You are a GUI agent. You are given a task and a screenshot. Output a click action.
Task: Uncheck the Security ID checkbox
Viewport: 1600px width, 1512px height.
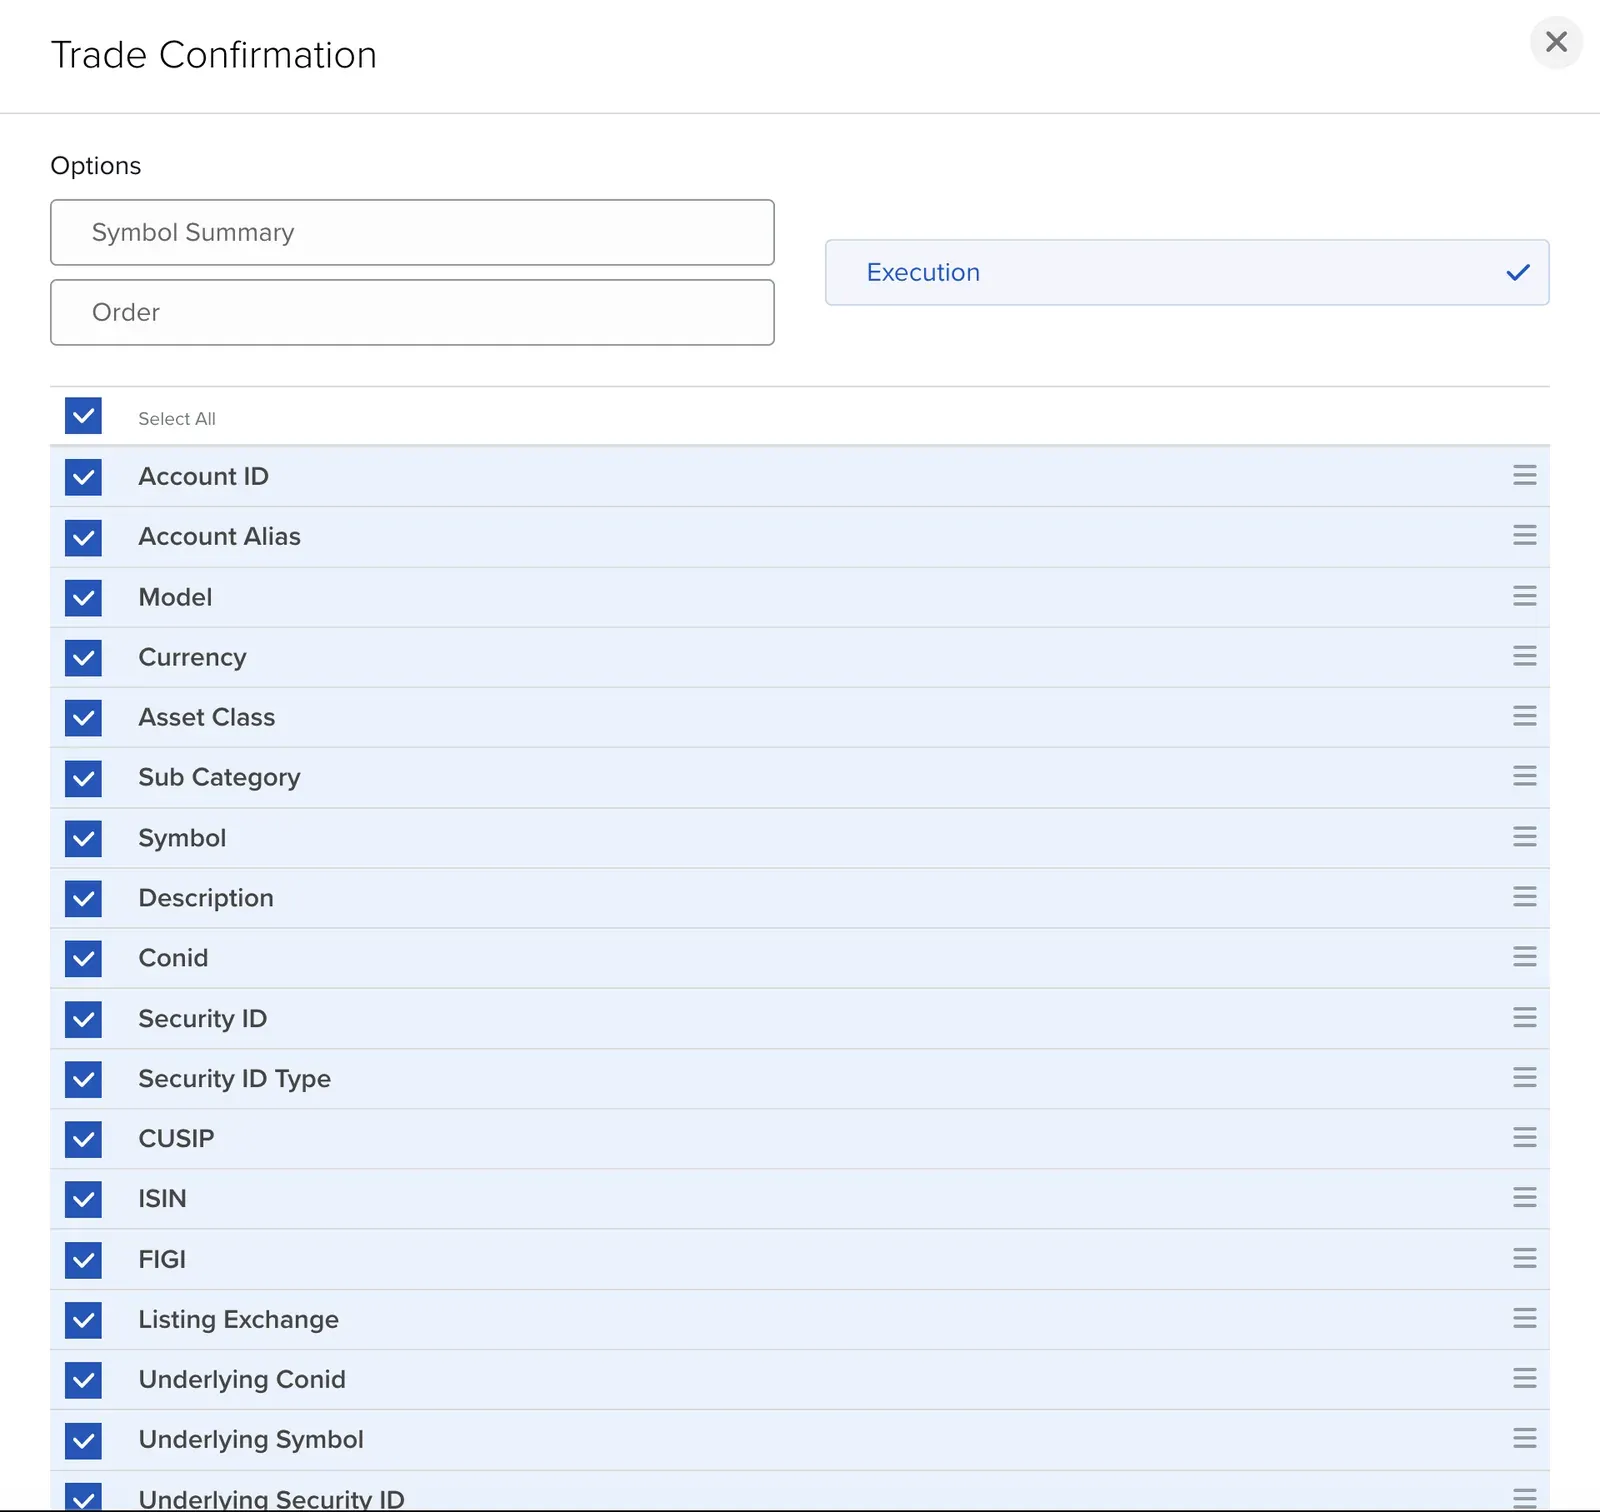83,1019
